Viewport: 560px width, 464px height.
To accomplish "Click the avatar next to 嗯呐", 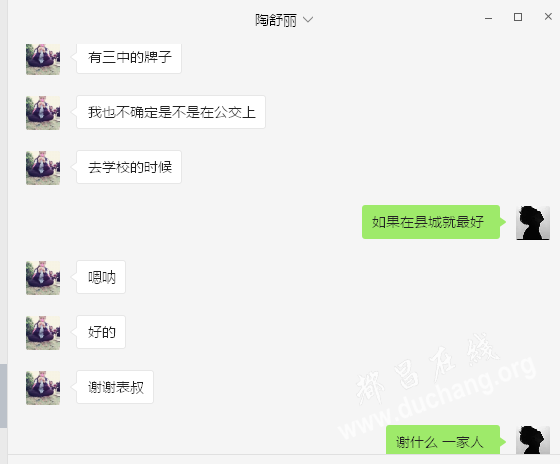I will point(43,278).
